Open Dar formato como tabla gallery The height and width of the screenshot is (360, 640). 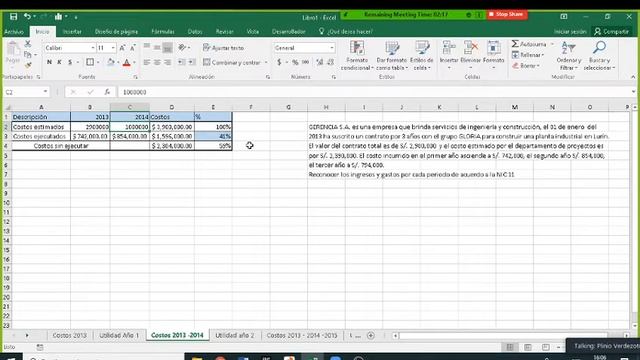click(x=392, y=56)
